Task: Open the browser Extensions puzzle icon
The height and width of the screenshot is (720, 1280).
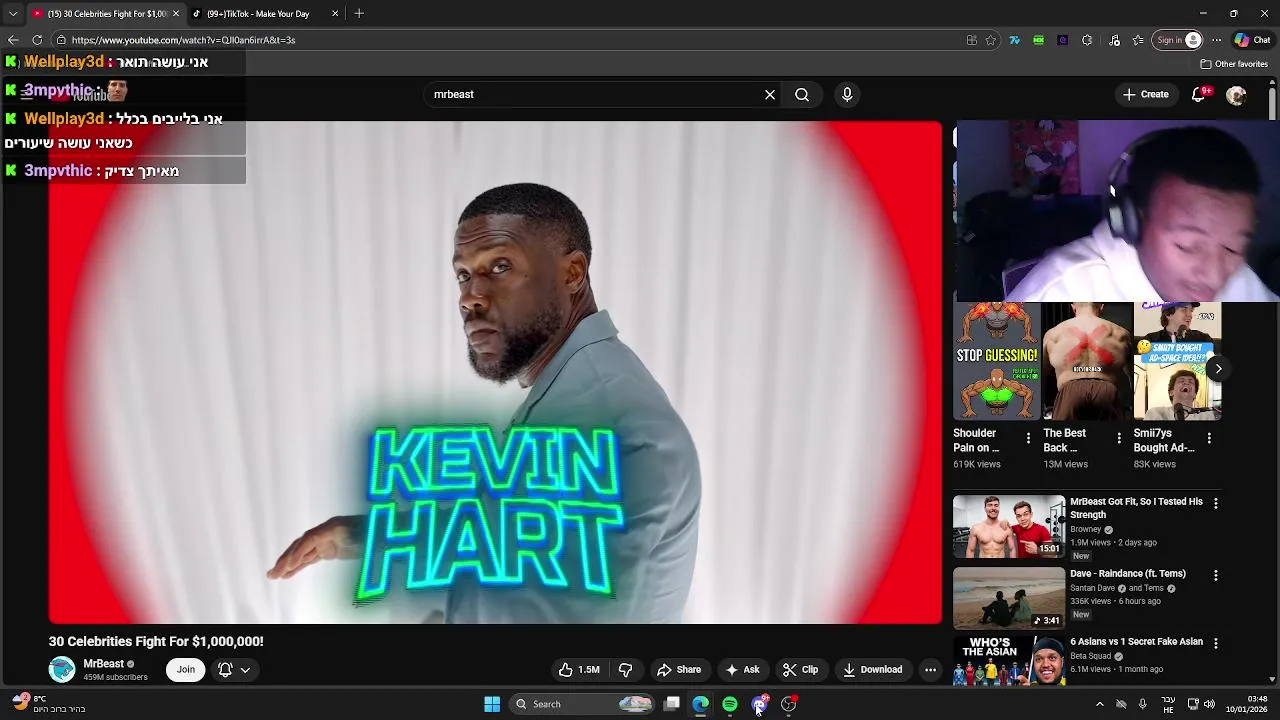Action: (1087, 40)
